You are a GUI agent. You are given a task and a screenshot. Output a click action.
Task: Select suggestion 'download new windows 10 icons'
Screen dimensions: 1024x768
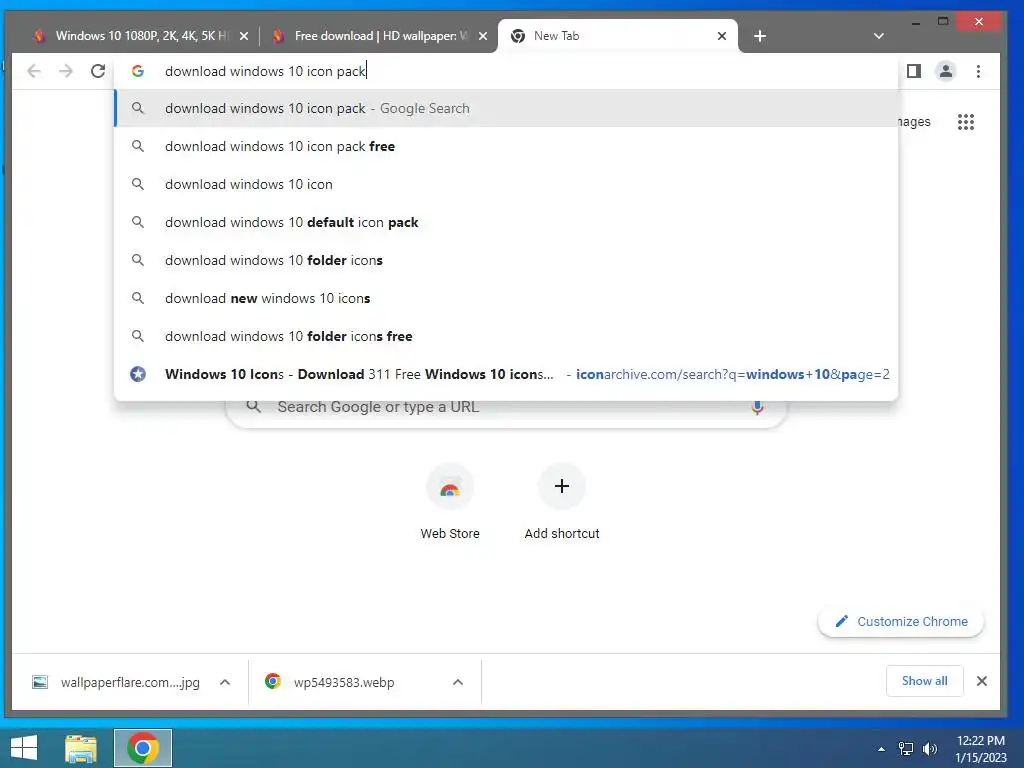(x=506, y=298)
